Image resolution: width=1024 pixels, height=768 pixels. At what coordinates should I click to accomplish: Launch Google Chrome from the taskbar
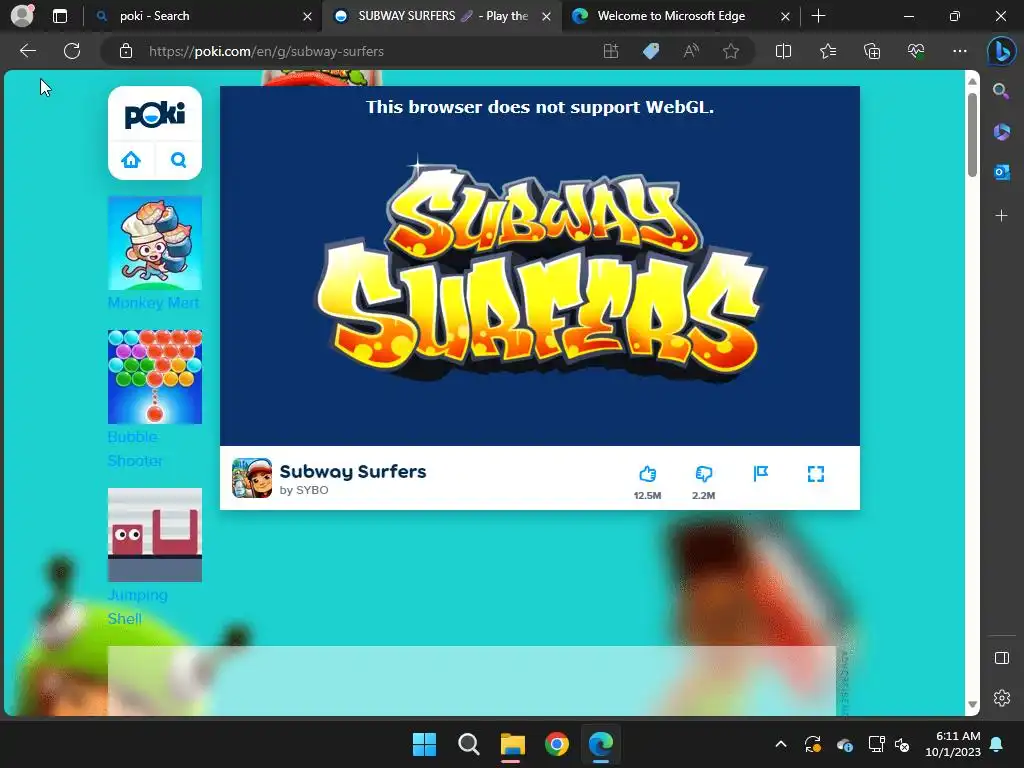(x=556, y=744)
